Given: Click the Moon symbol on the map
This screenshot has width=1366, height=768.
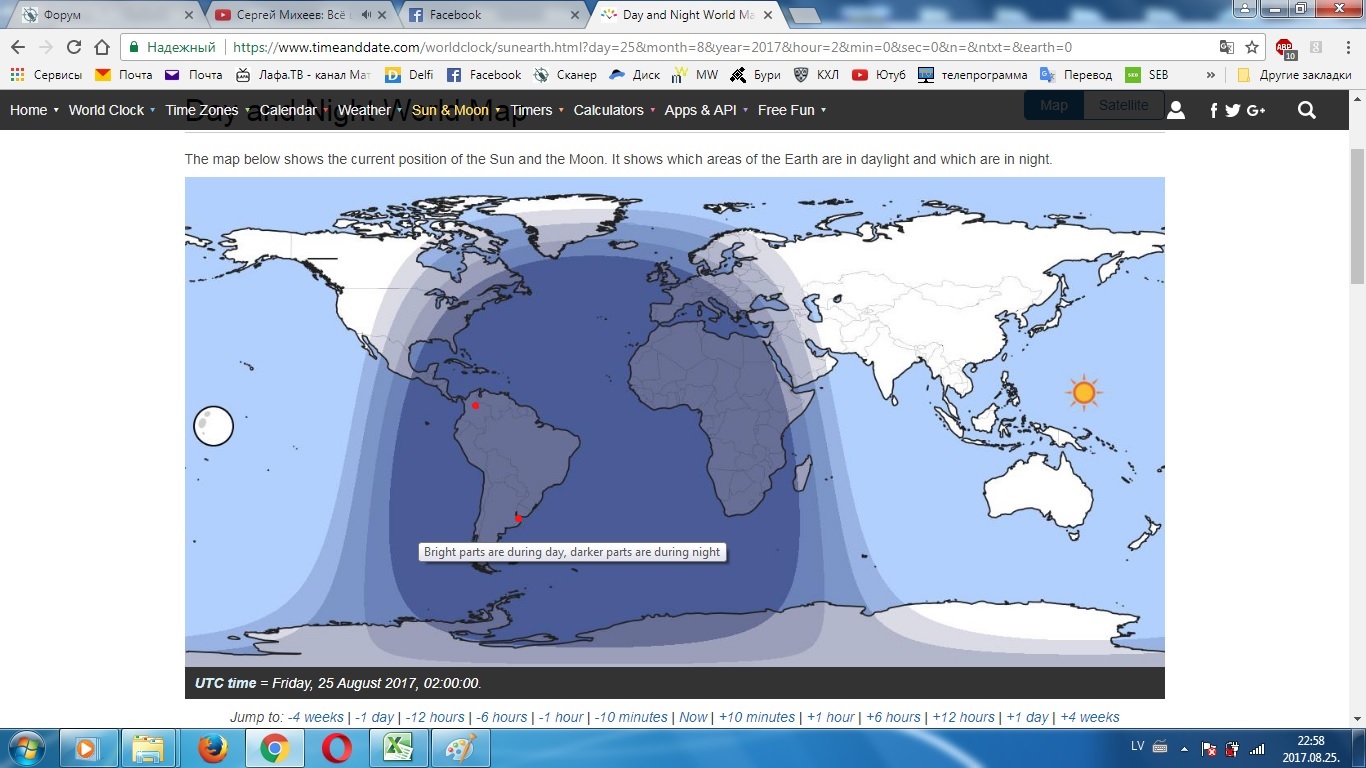Looking at the screenshot, I should click(x=213, y=426).
